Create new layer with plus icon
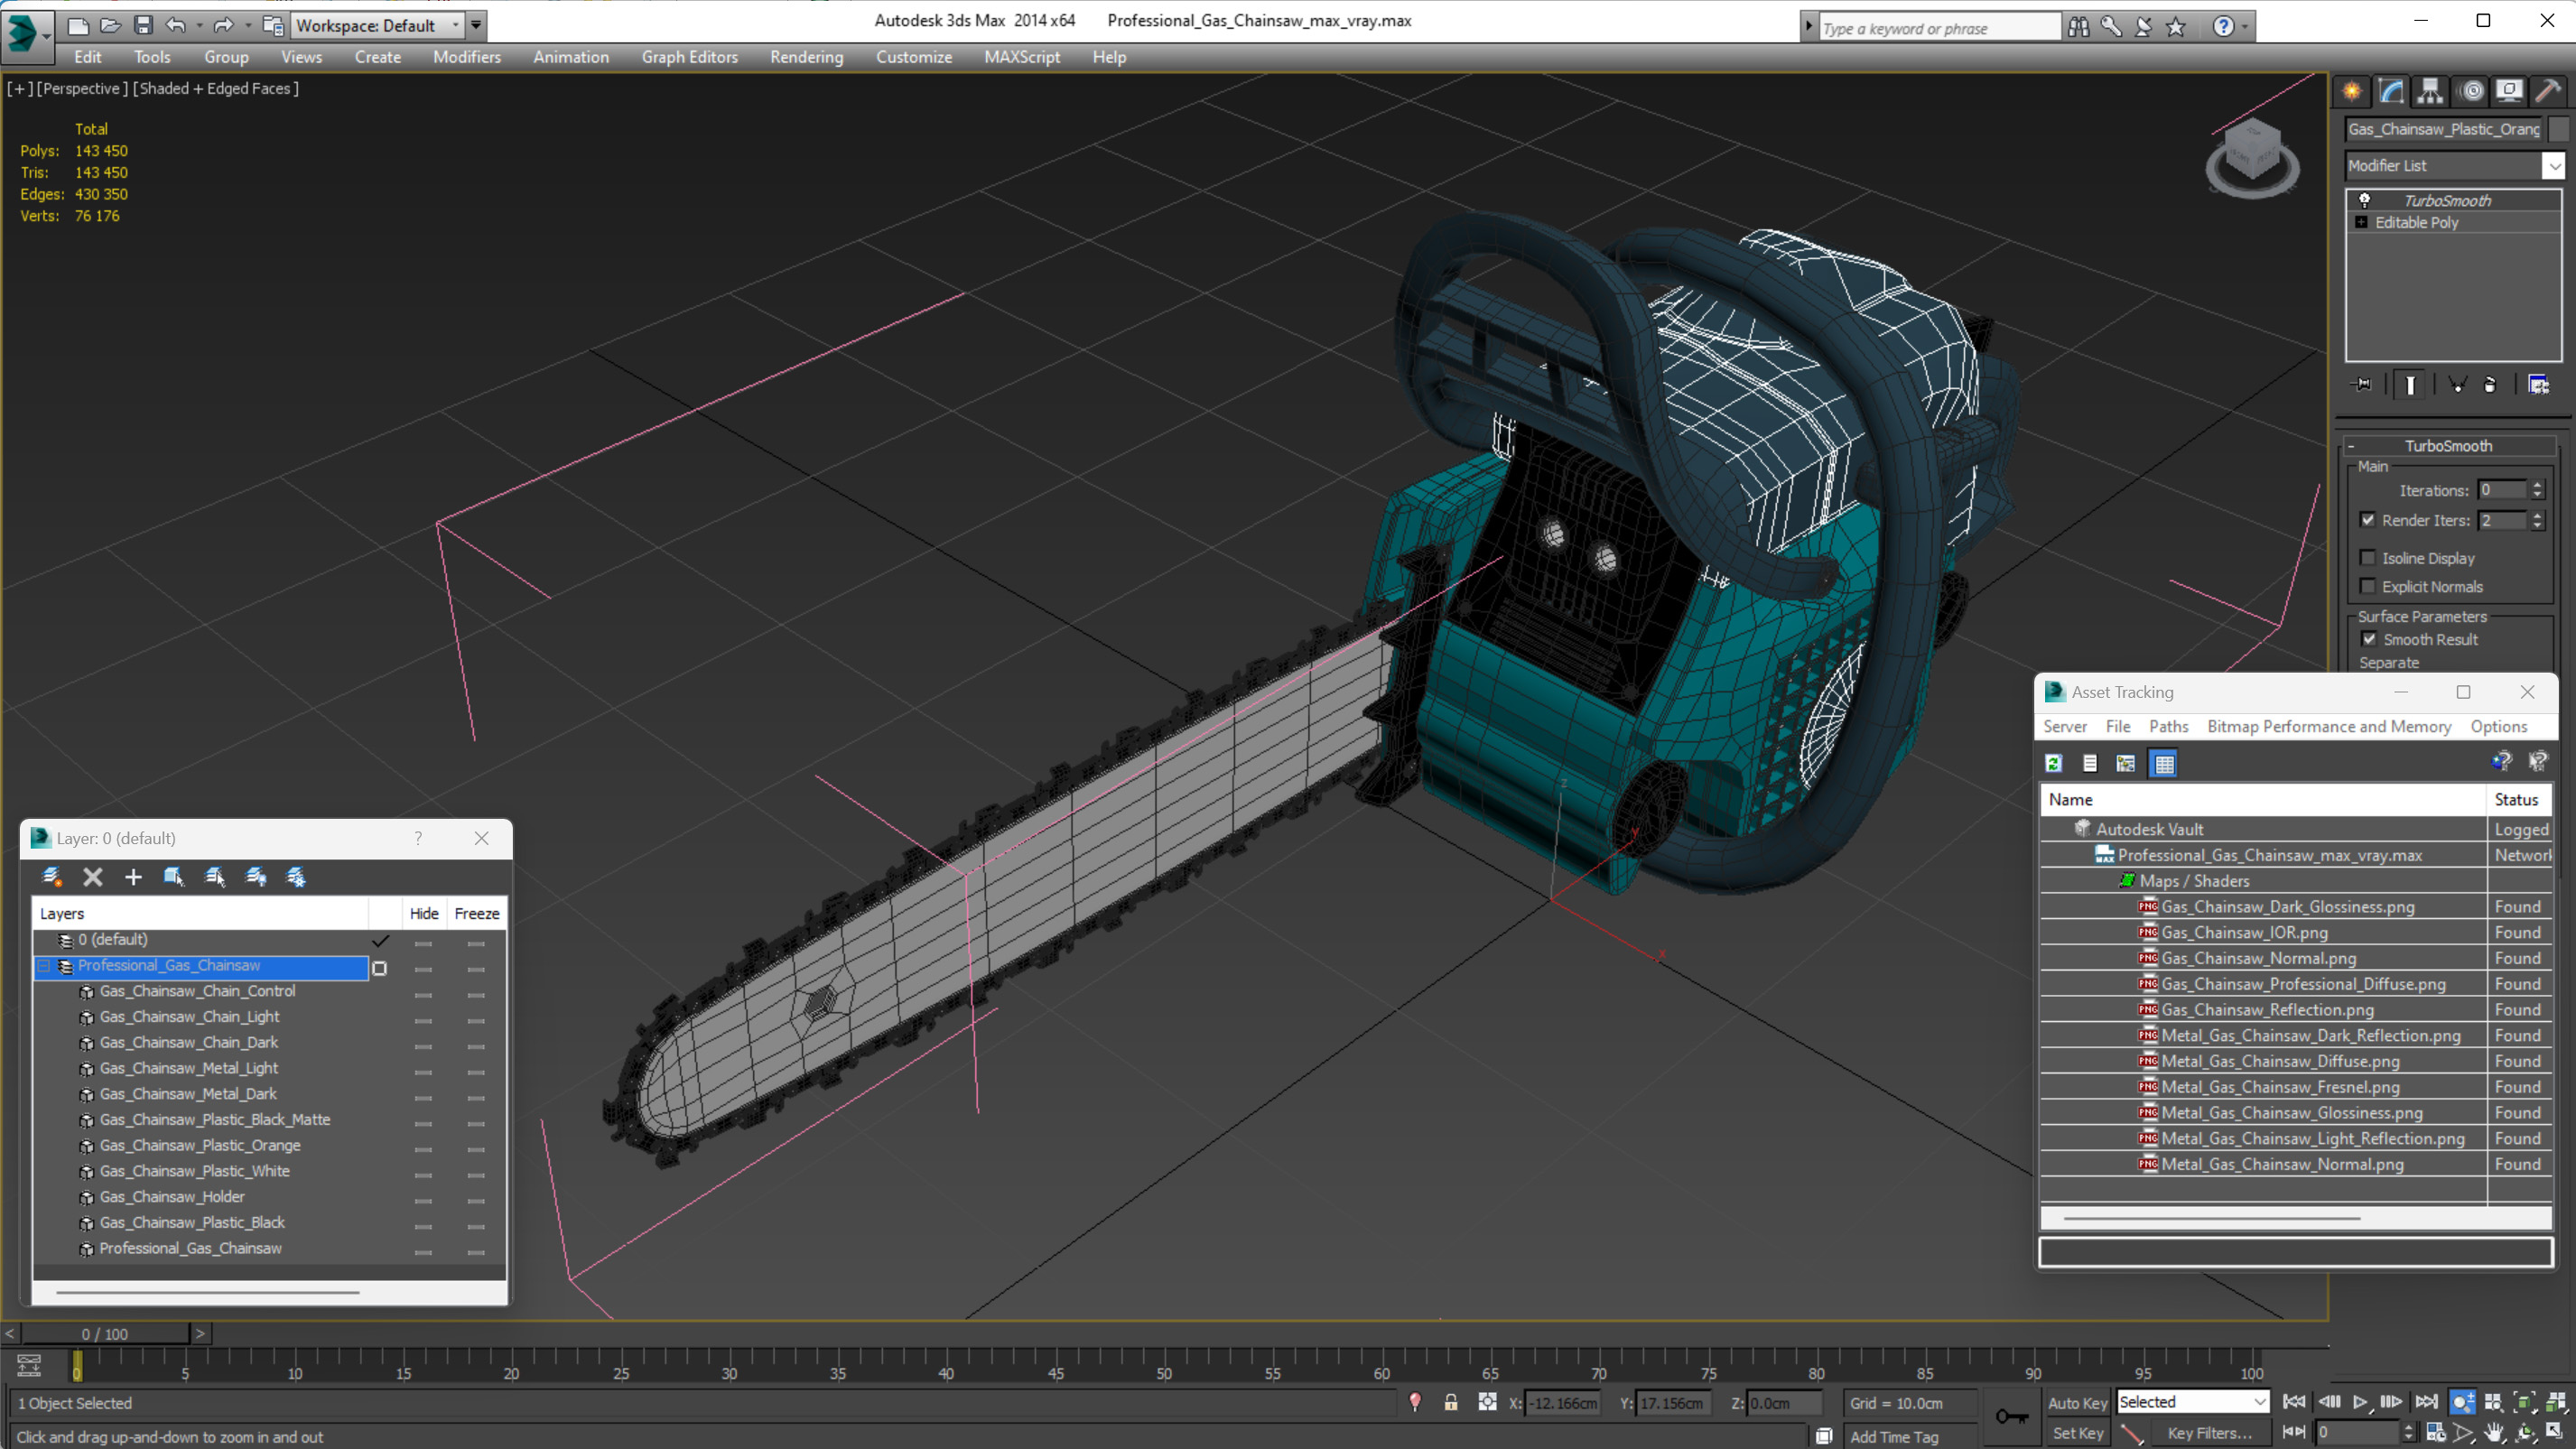The width and height of the screenshot is (2576, 1449). click(133, 877)
